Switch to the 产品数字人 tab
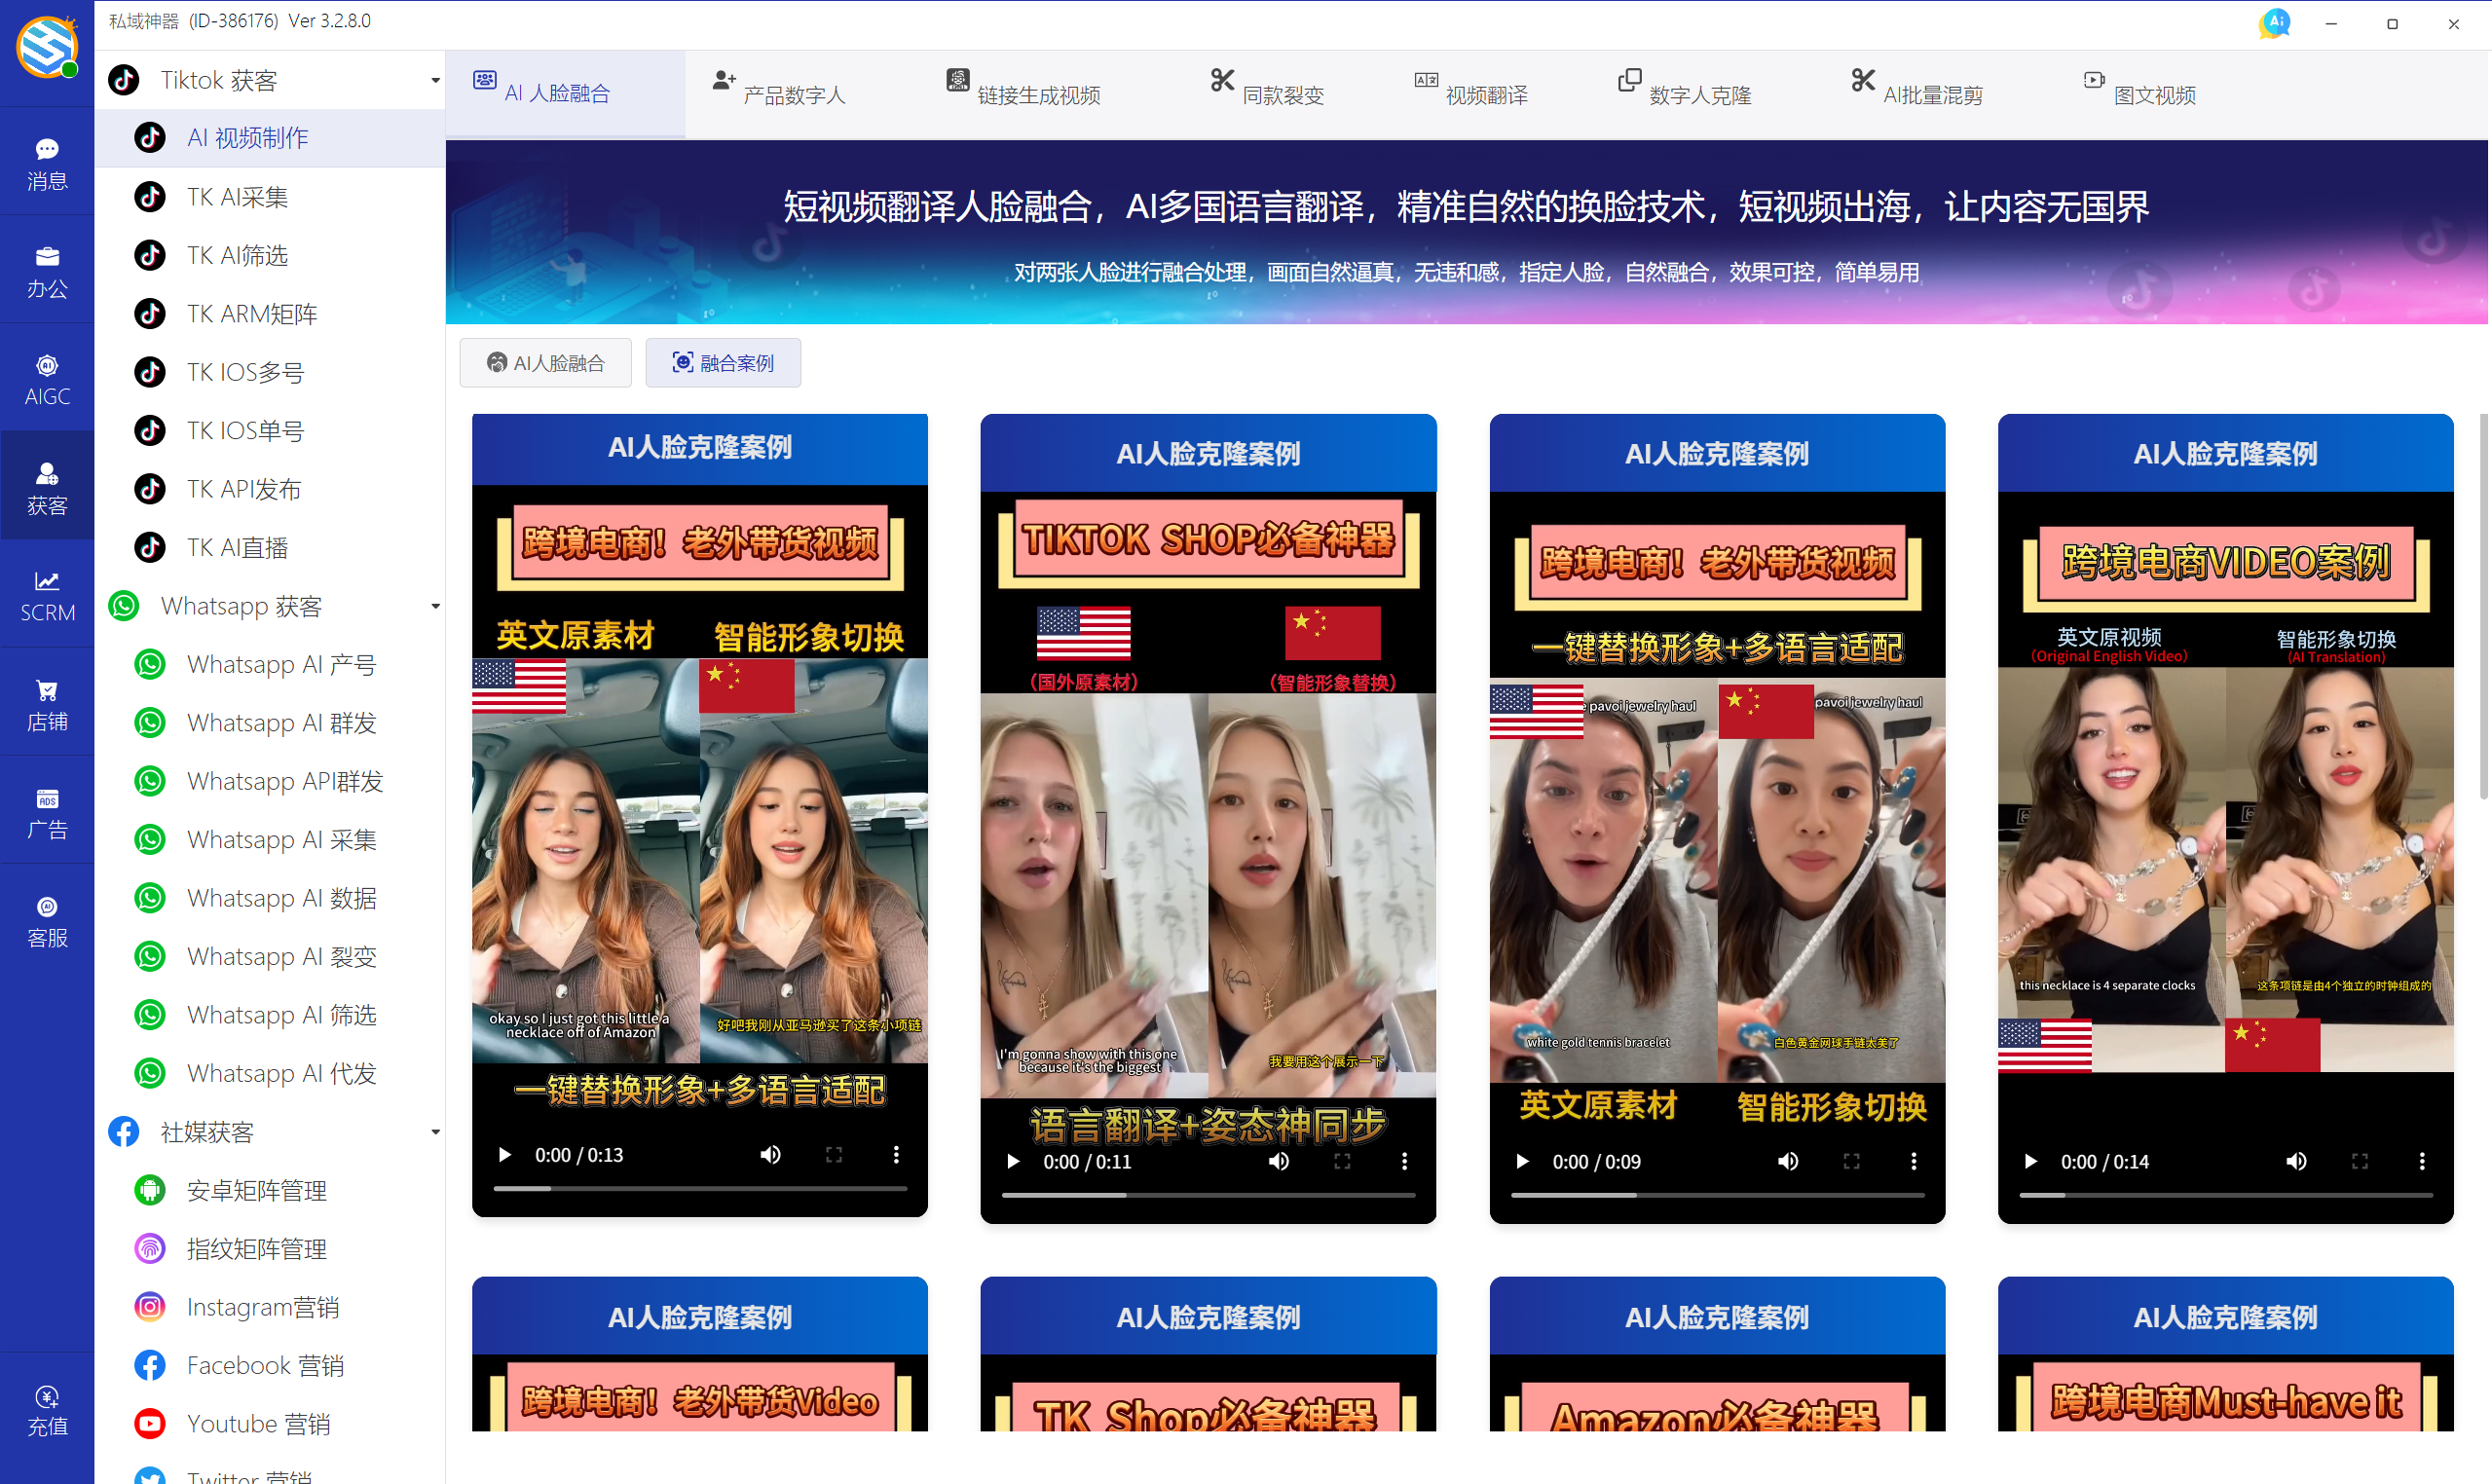 tap(780, 93)
